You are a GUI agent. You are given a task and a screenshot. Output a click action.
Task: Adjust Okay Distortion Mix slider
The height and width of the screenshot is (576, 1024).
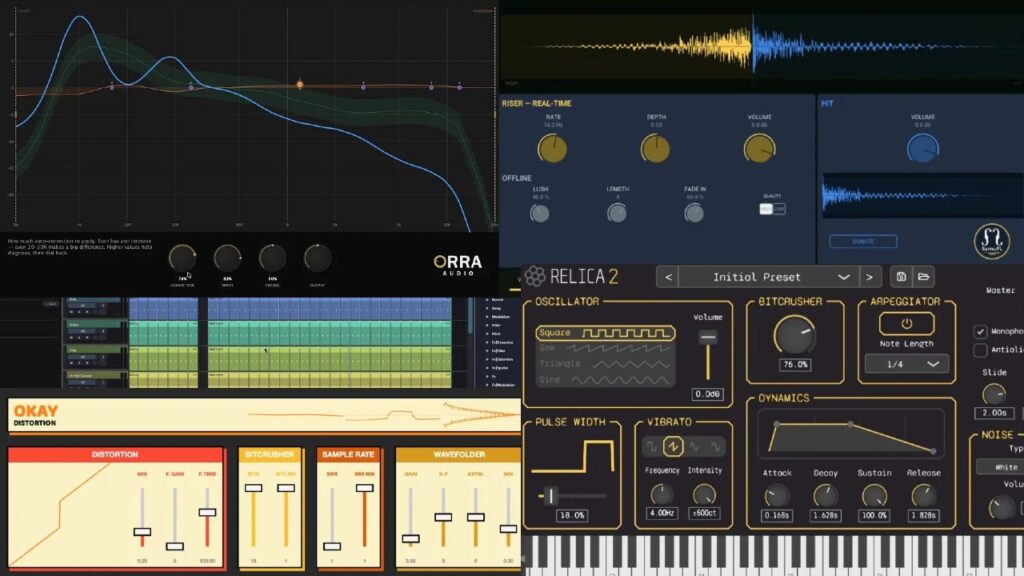point(142,532)
